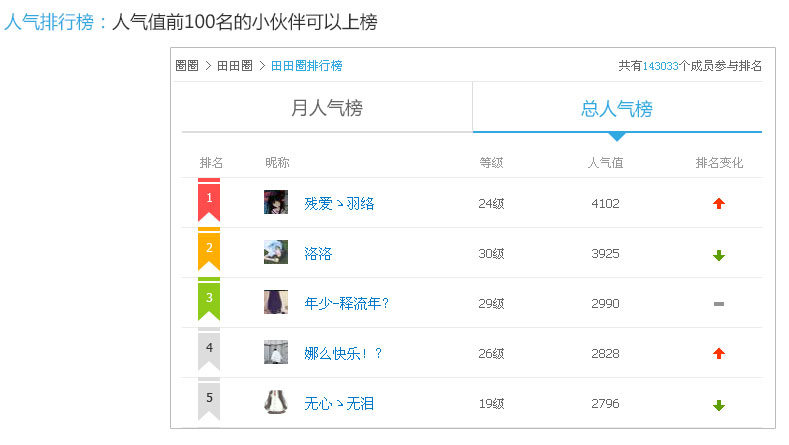This screenshot has width=789, height=445.
Task: Click the green rank 3 ribbon badge
Action: click(209, 299)
